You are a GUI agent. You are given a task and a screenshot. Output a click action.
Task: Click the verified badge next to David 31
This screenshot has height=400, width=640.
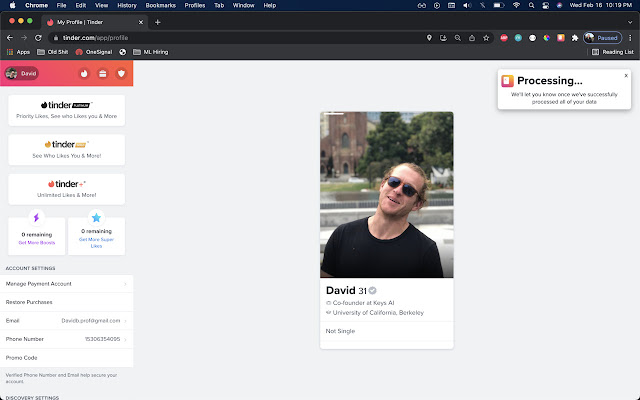click(372, 291)
